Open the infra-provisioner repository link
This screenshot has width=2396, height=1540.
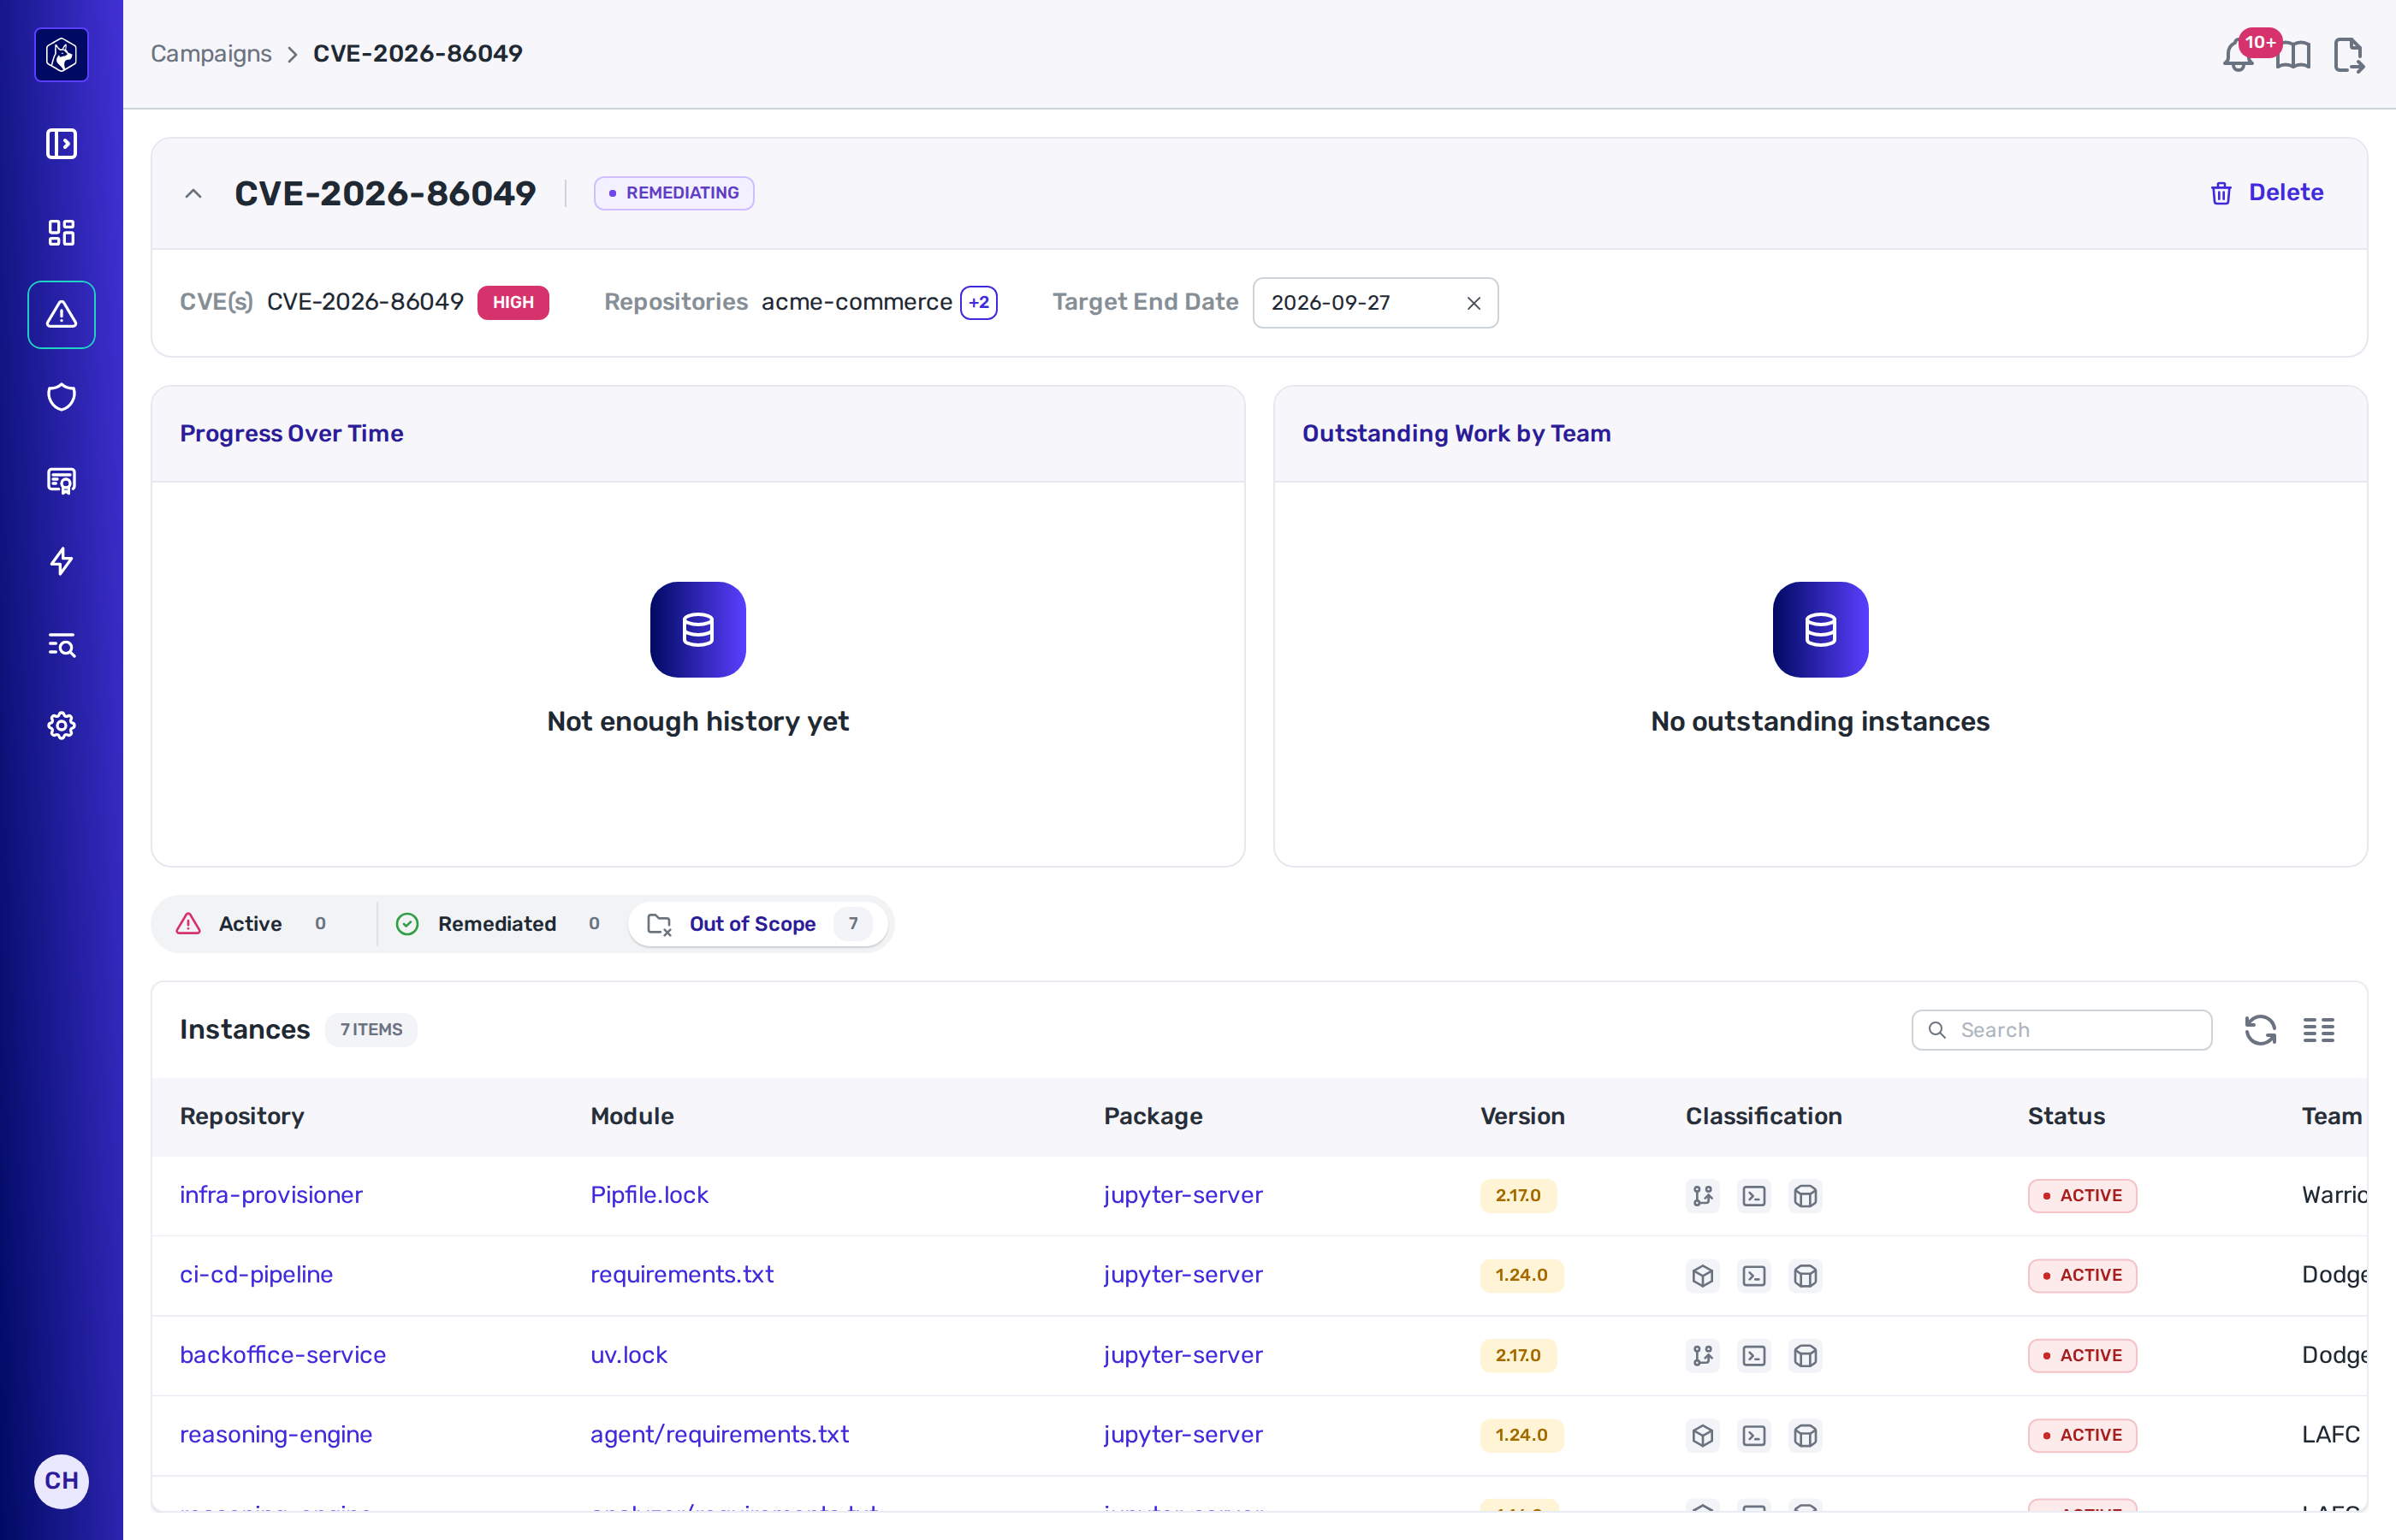[x=271, y=1195]
